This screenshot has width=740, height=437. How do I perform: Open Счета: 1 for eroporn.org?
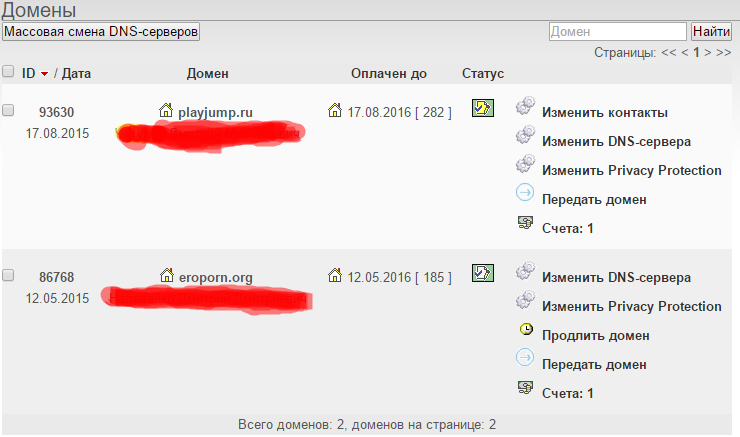(x=567, y=393)
